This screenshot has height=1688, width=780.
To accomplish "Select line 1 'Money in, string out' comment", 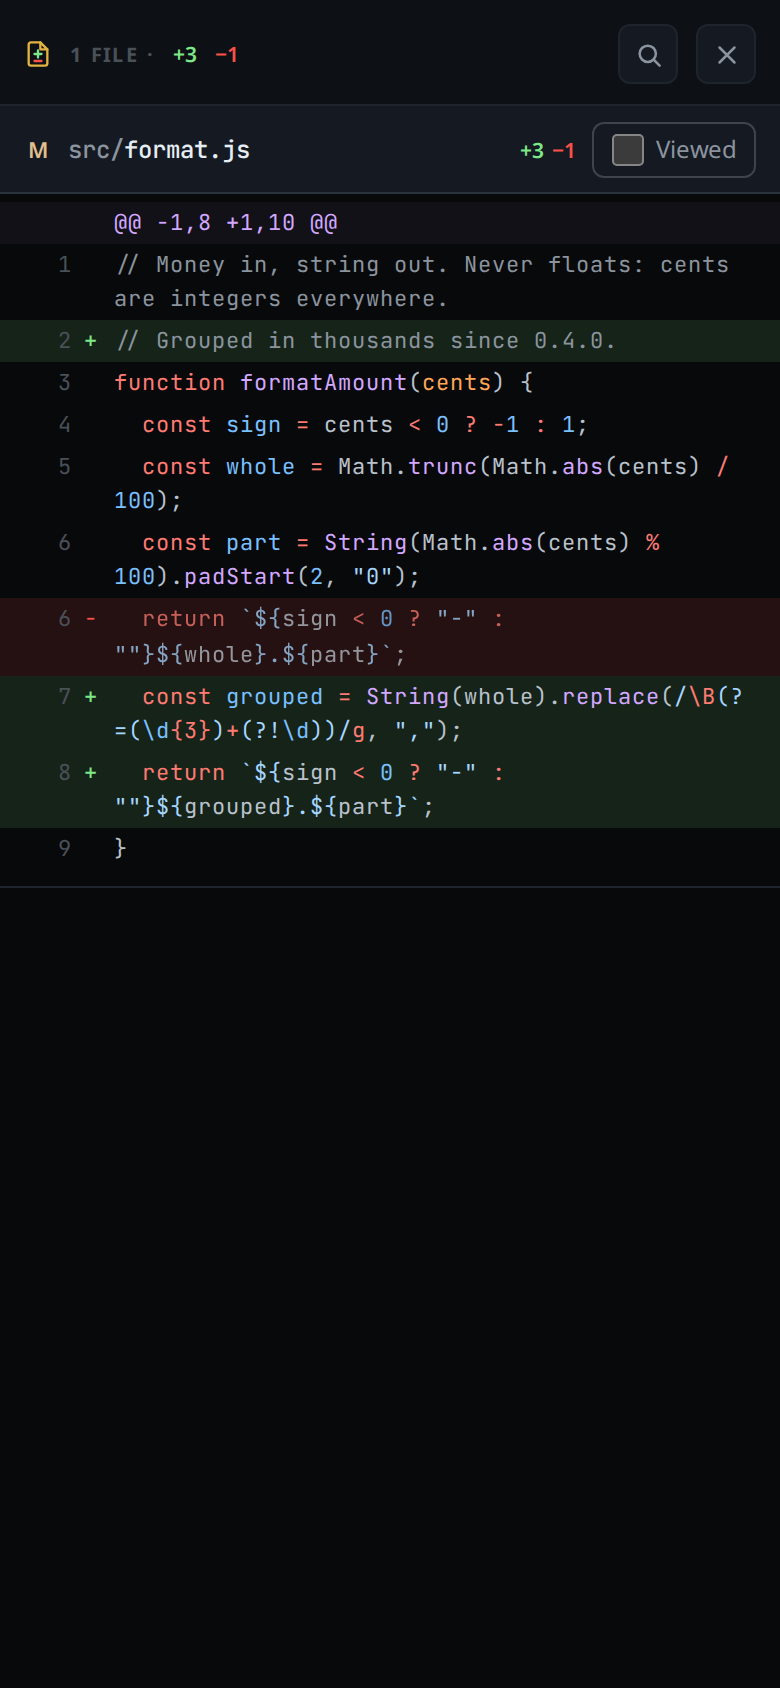I will [390, 282].
